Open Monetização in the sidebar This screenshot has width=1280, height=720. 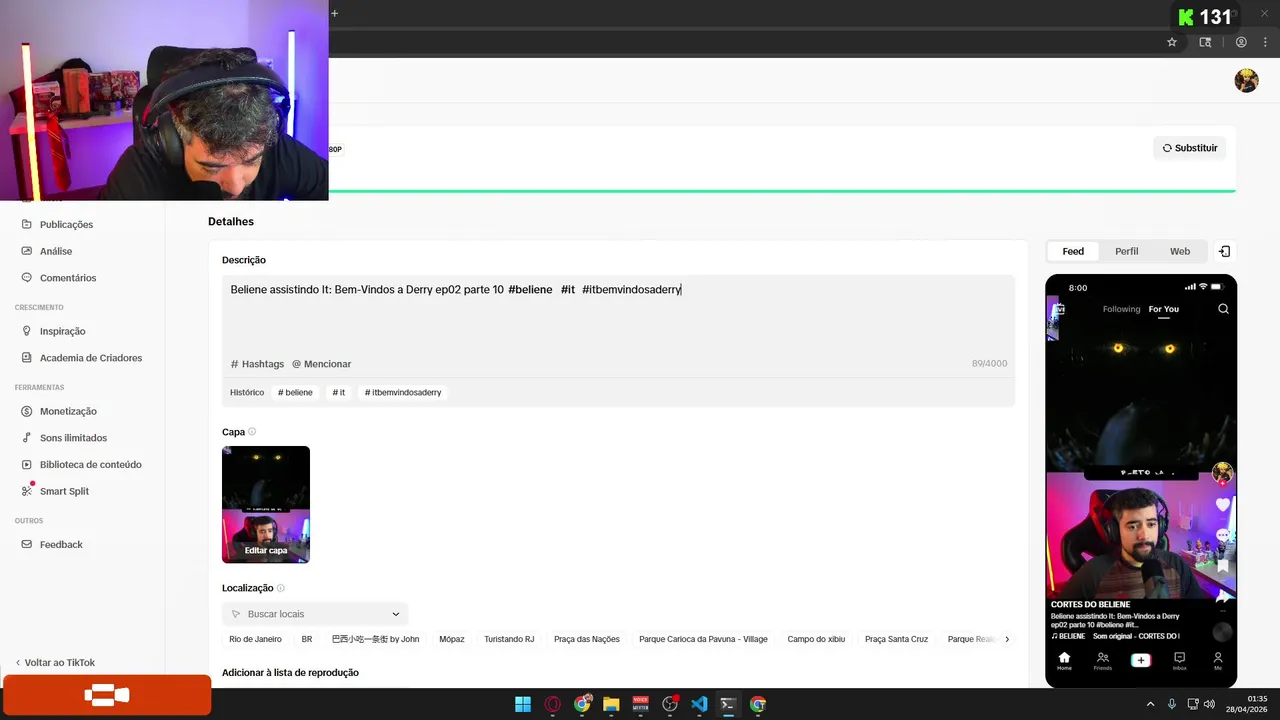pos(68,411)
